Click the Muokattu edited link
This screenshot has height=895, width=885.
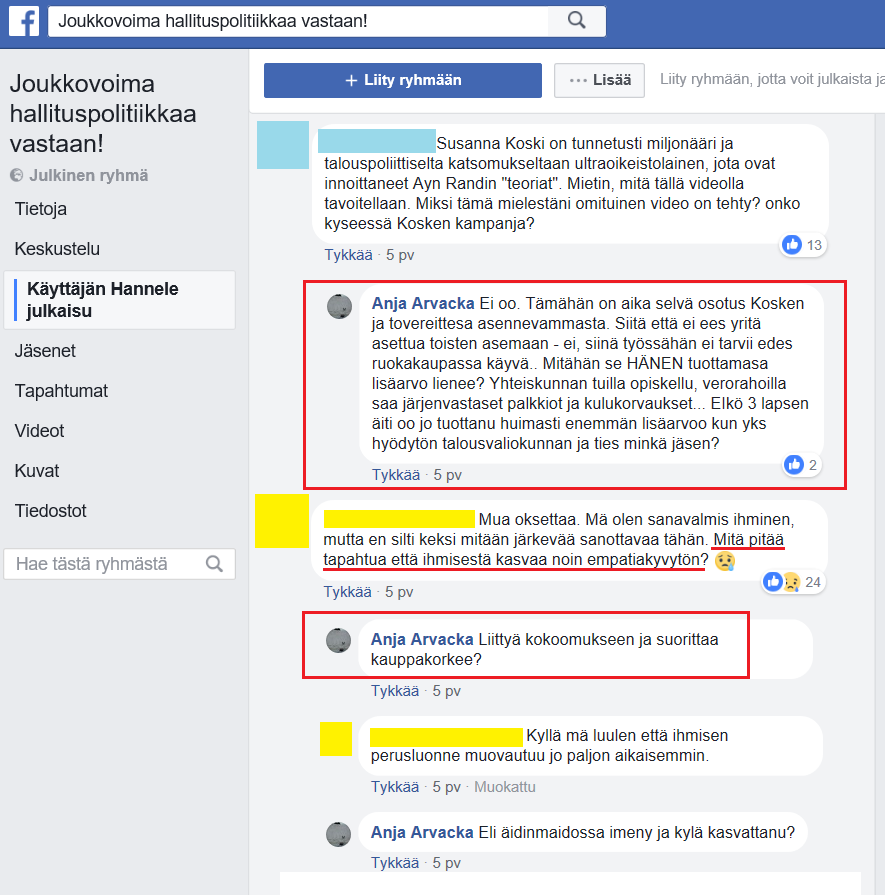pos(505,787)
